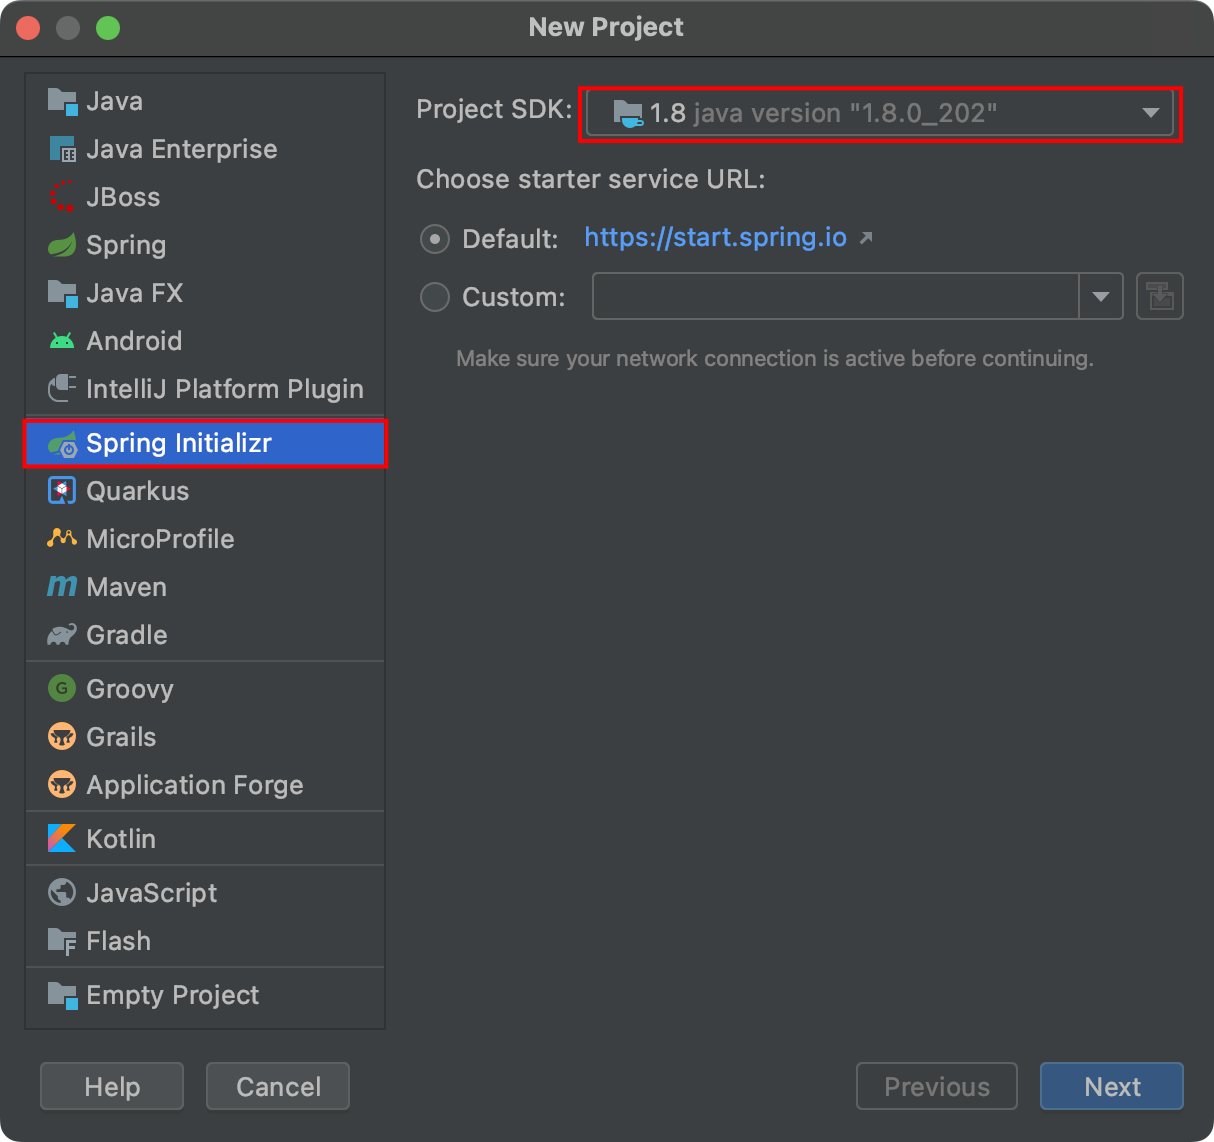Screen dimensions: 1214x1142
Task: Click the Application Forge icon
Action: point(62,784)
